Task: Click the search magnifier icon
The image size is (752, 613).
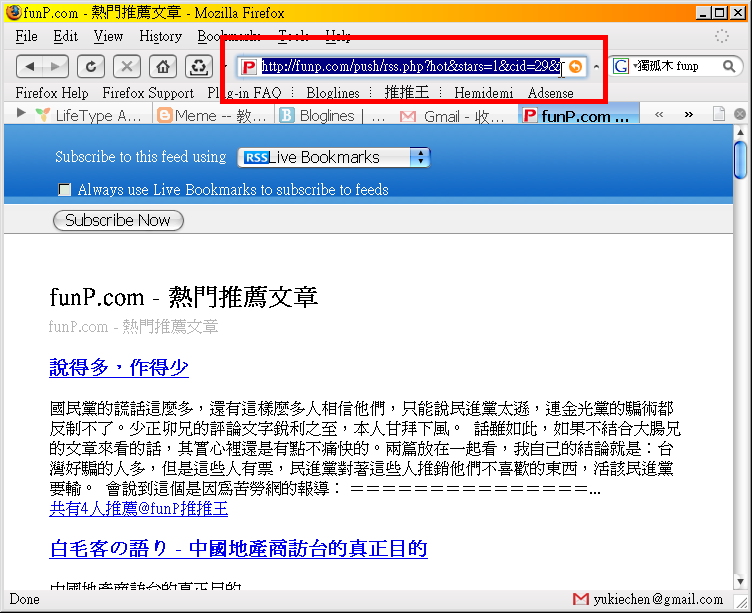Action: pyautogui.click(x=728, y=66)
